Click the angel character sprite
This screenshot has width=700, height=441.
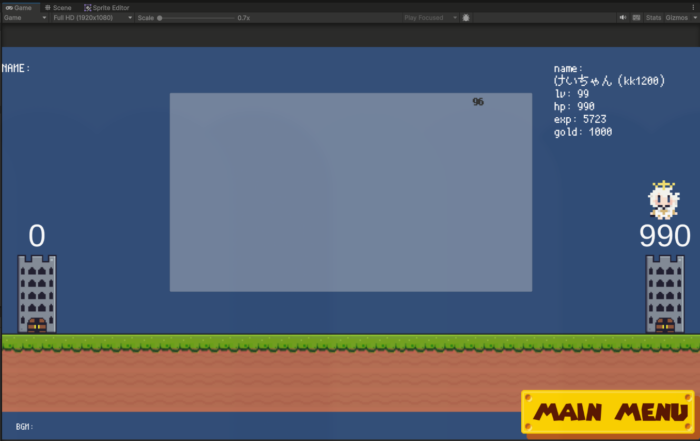662,201
